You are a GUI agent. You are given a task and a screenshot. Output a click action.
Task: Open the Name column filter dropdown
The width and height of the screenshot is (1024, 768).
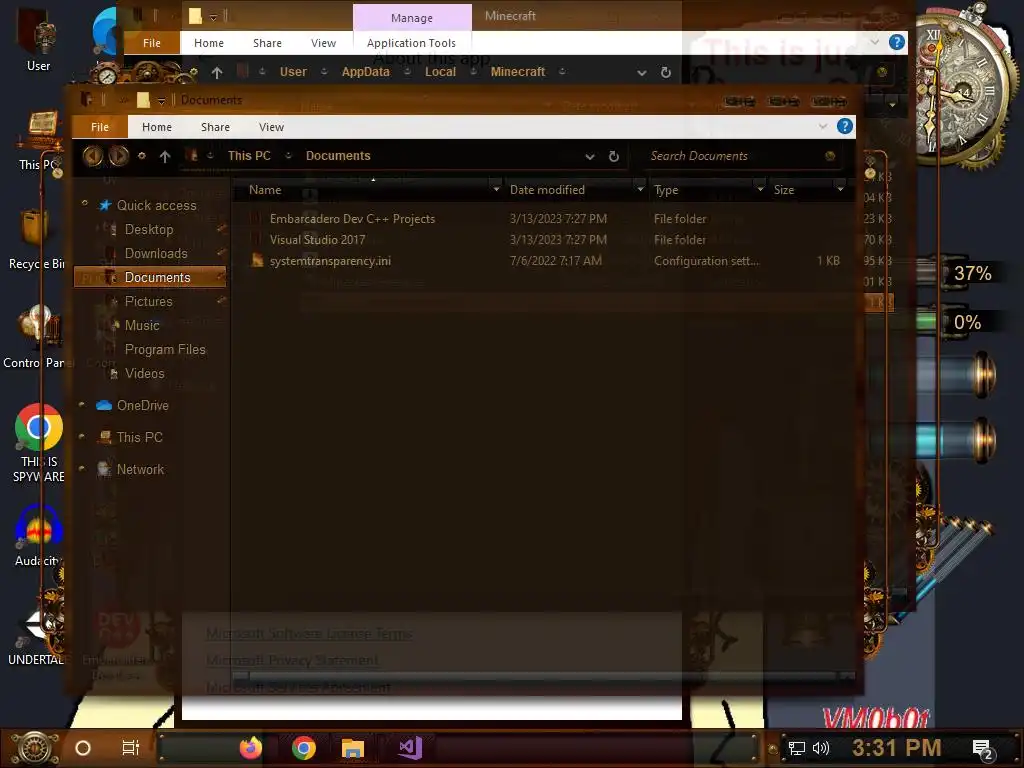tap(496, 189)
